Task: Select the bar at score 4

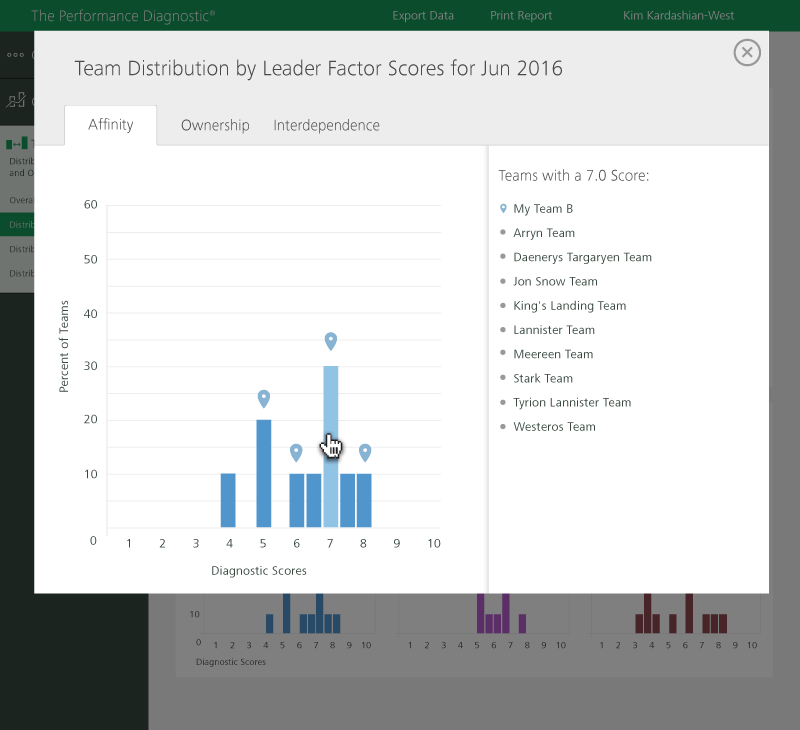Action: pos(228,500)
